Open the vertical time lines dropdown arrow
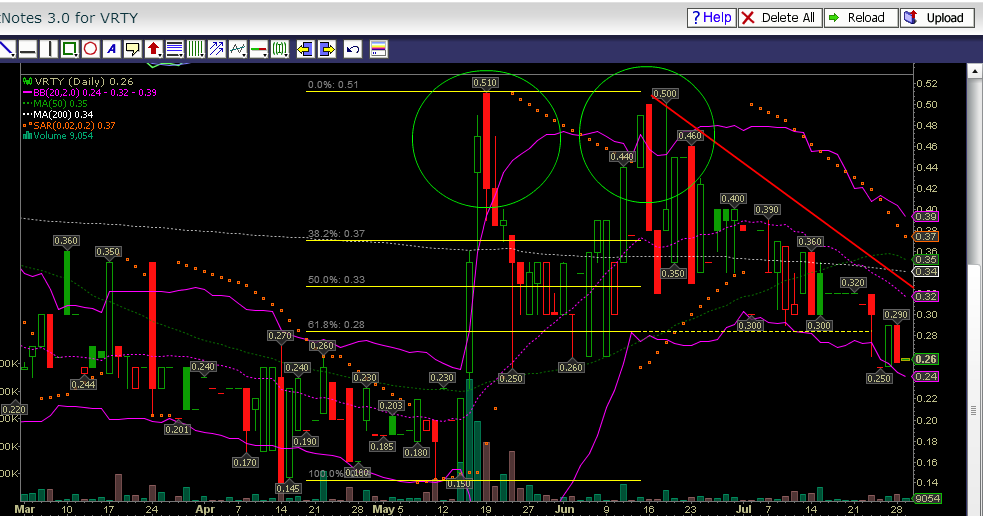Image resolution: width=983 pixels, height=516 pixels. [x=203, y=55]
